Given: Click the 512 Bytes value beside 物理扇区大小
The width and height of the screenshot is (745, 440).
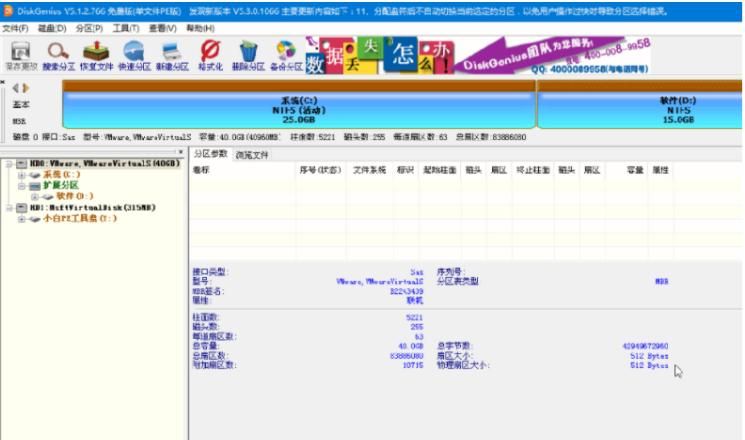Looking at the screenshot, I should (x=649, y=365).
